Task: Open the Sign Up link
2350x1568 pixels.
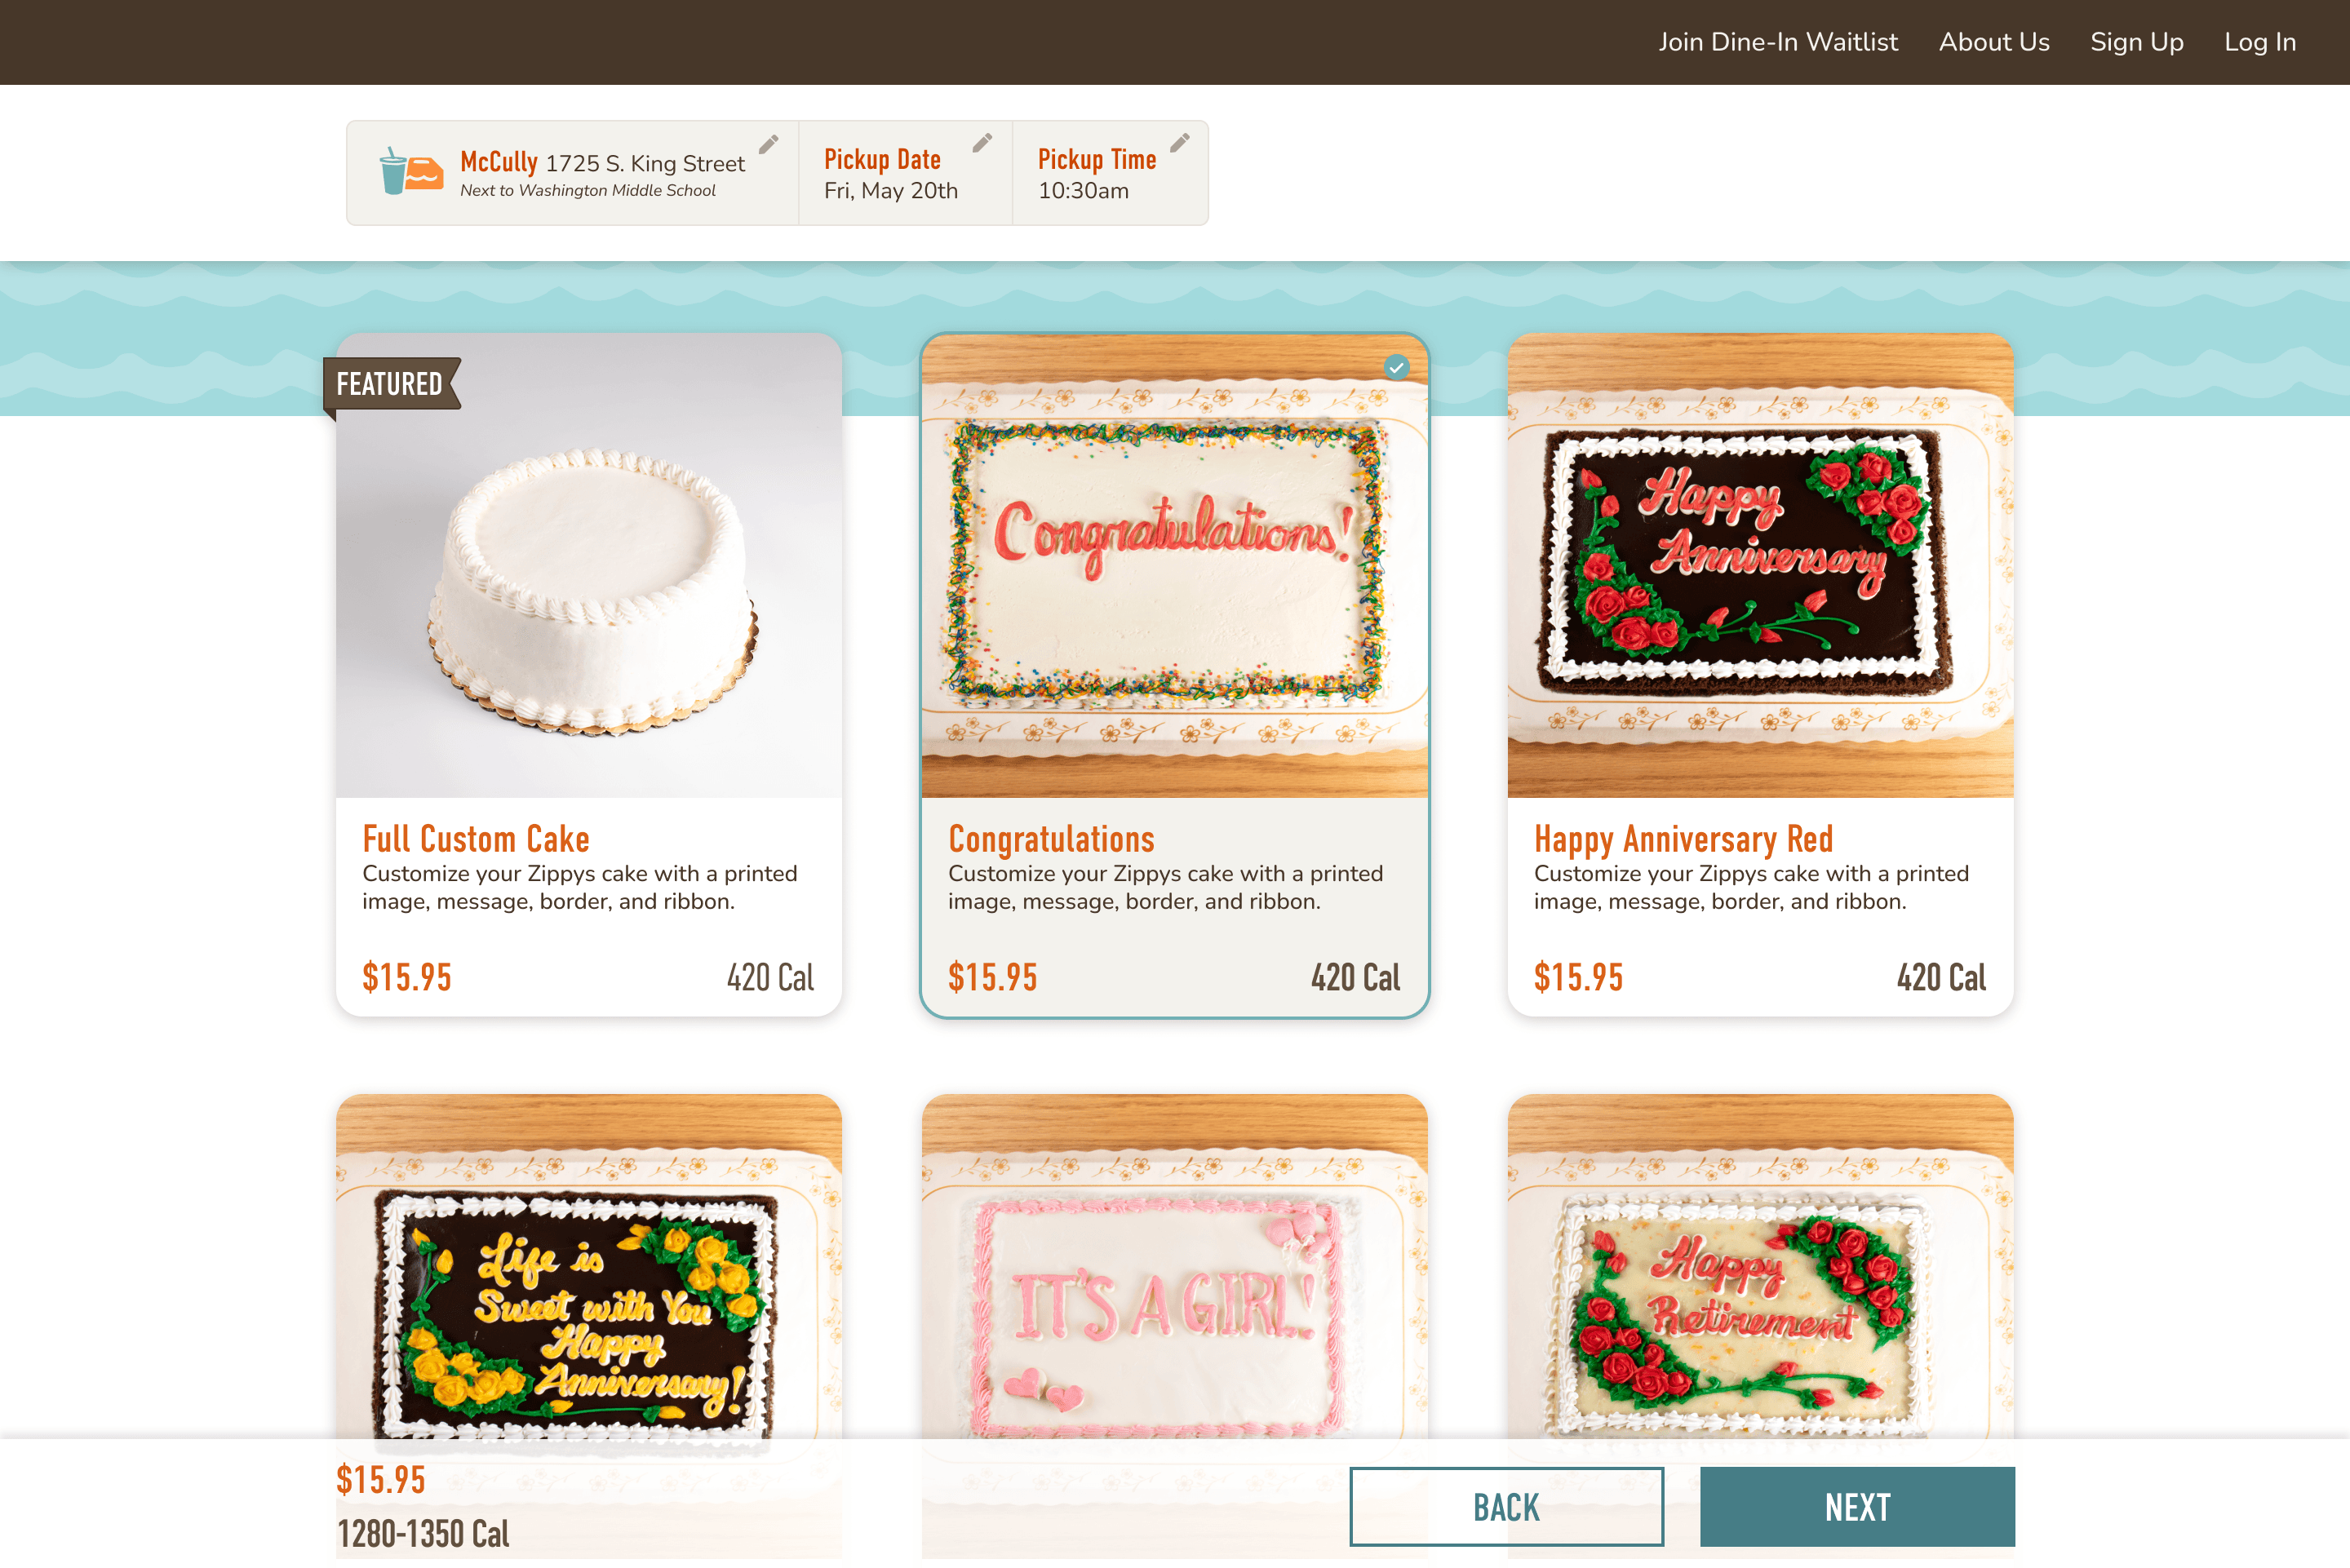Action: pos(2137,42)
